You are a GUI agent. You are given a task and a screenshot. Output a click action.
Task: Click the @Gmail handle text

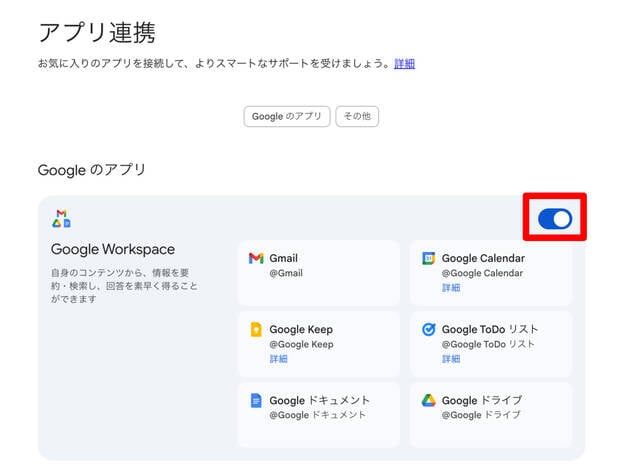[286, 273]
